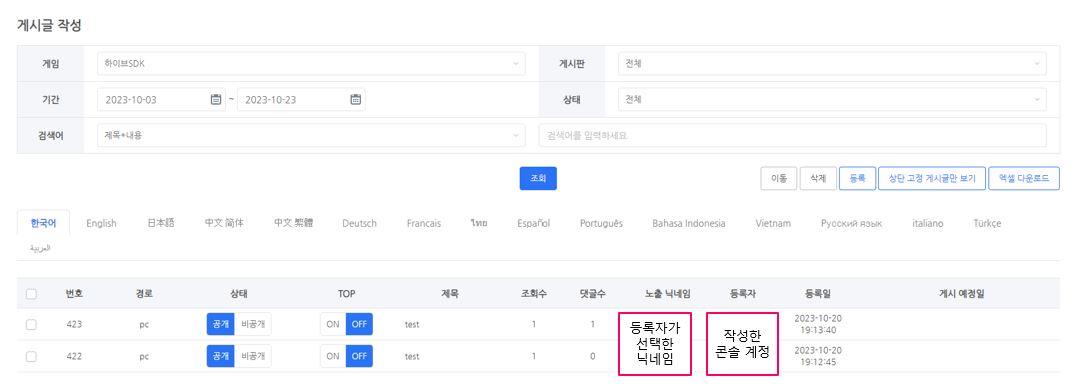Image resolution: width=1085 pixels, height=392 pixels.
Task: Click the end date field 2023-10-23
Action: coord(301,100)
